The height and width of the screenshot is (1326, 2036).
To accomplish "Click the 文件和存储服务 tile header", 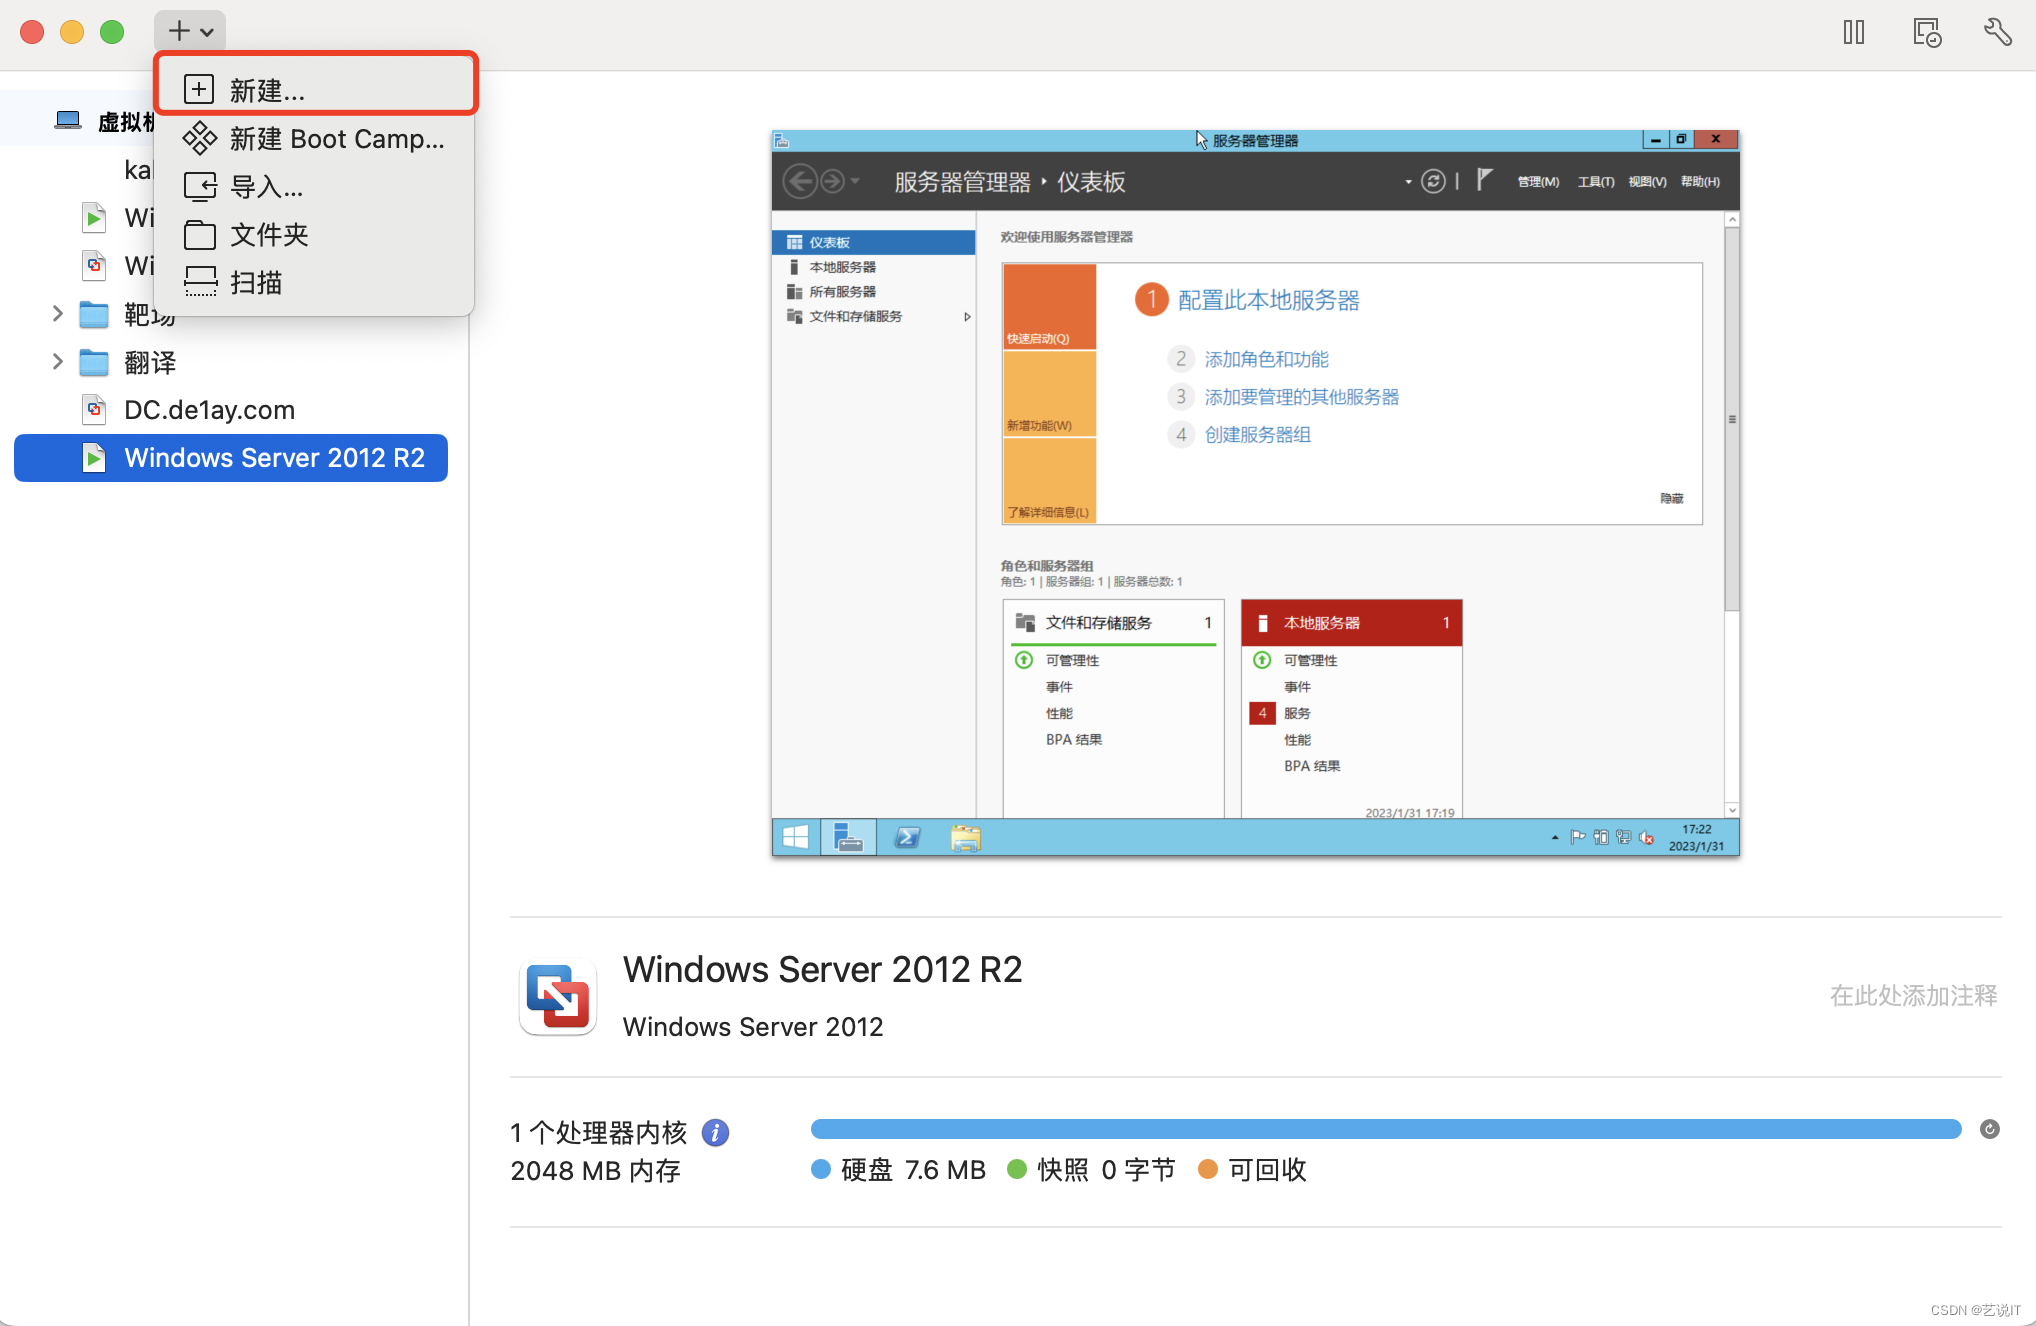I will (1113, 623).
